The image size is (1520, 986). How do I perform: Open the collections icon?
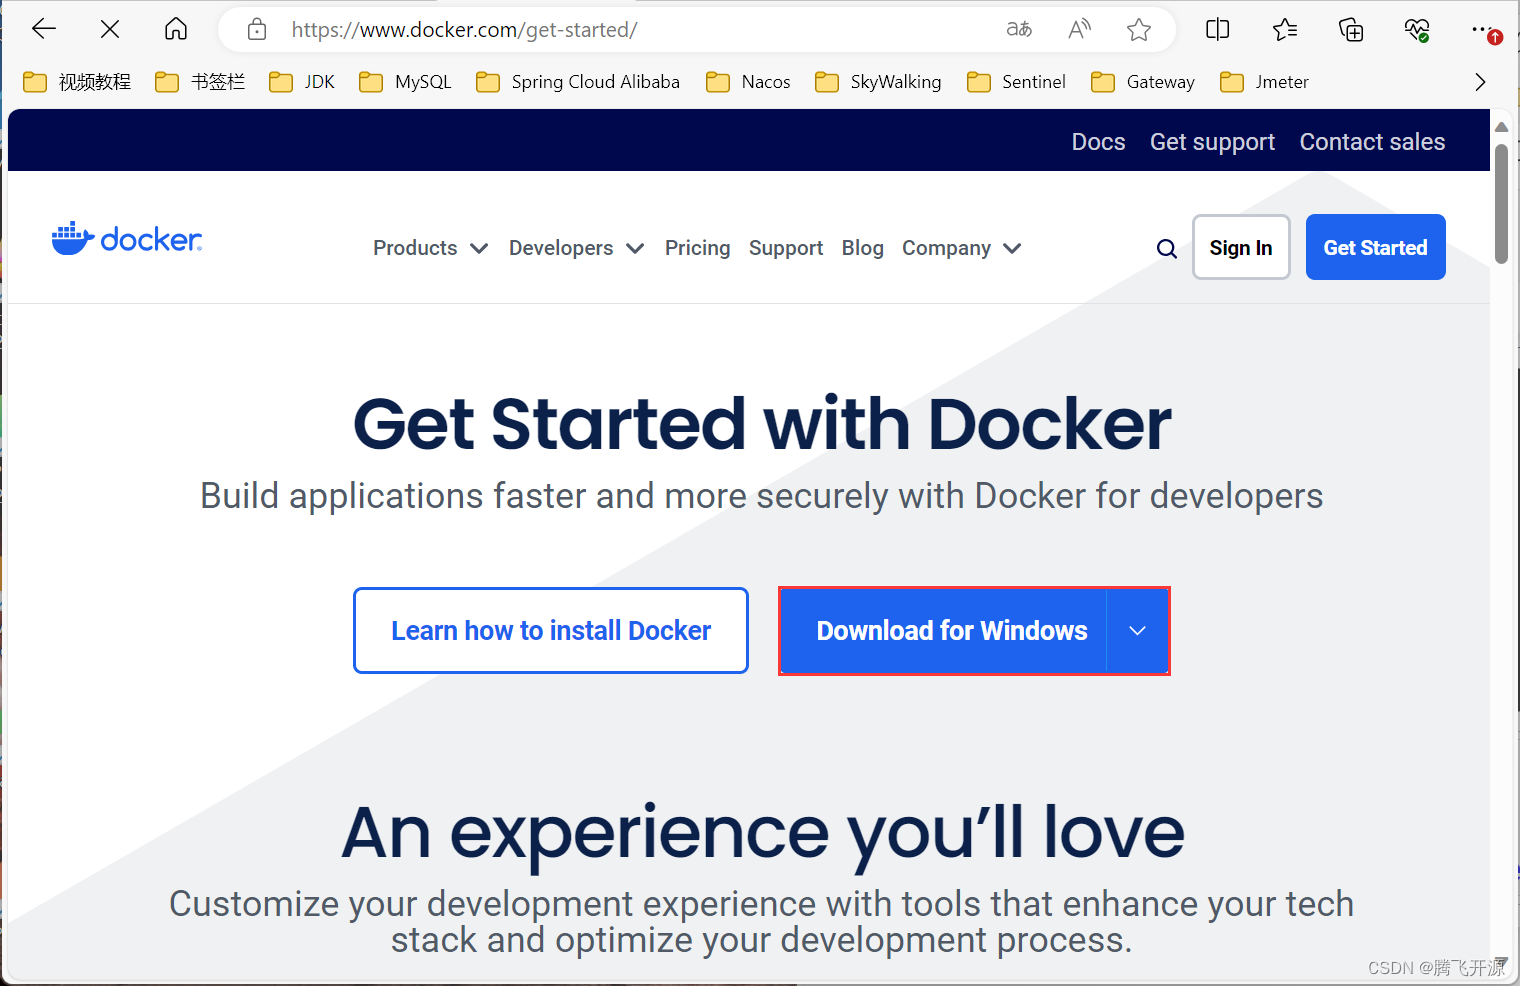(x=1351, y=30)
